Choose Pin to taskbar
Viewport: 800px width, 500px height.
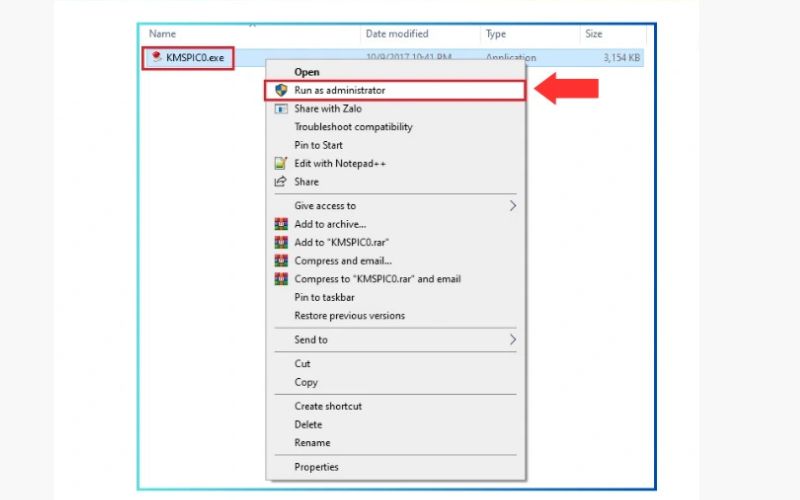coord(324,297)
